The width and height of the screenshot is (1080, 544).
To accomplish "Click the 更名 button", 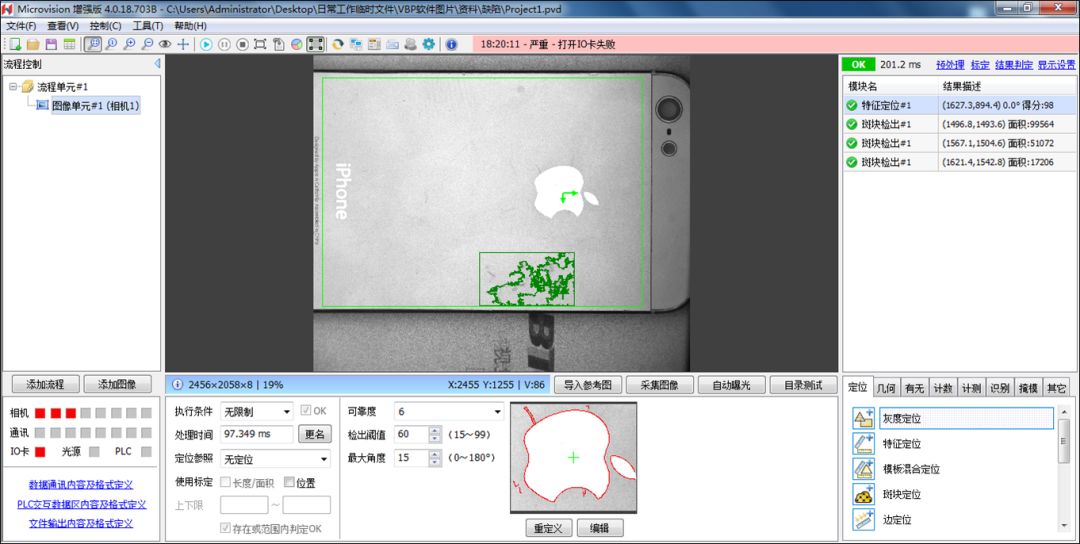I will (315, 435).
